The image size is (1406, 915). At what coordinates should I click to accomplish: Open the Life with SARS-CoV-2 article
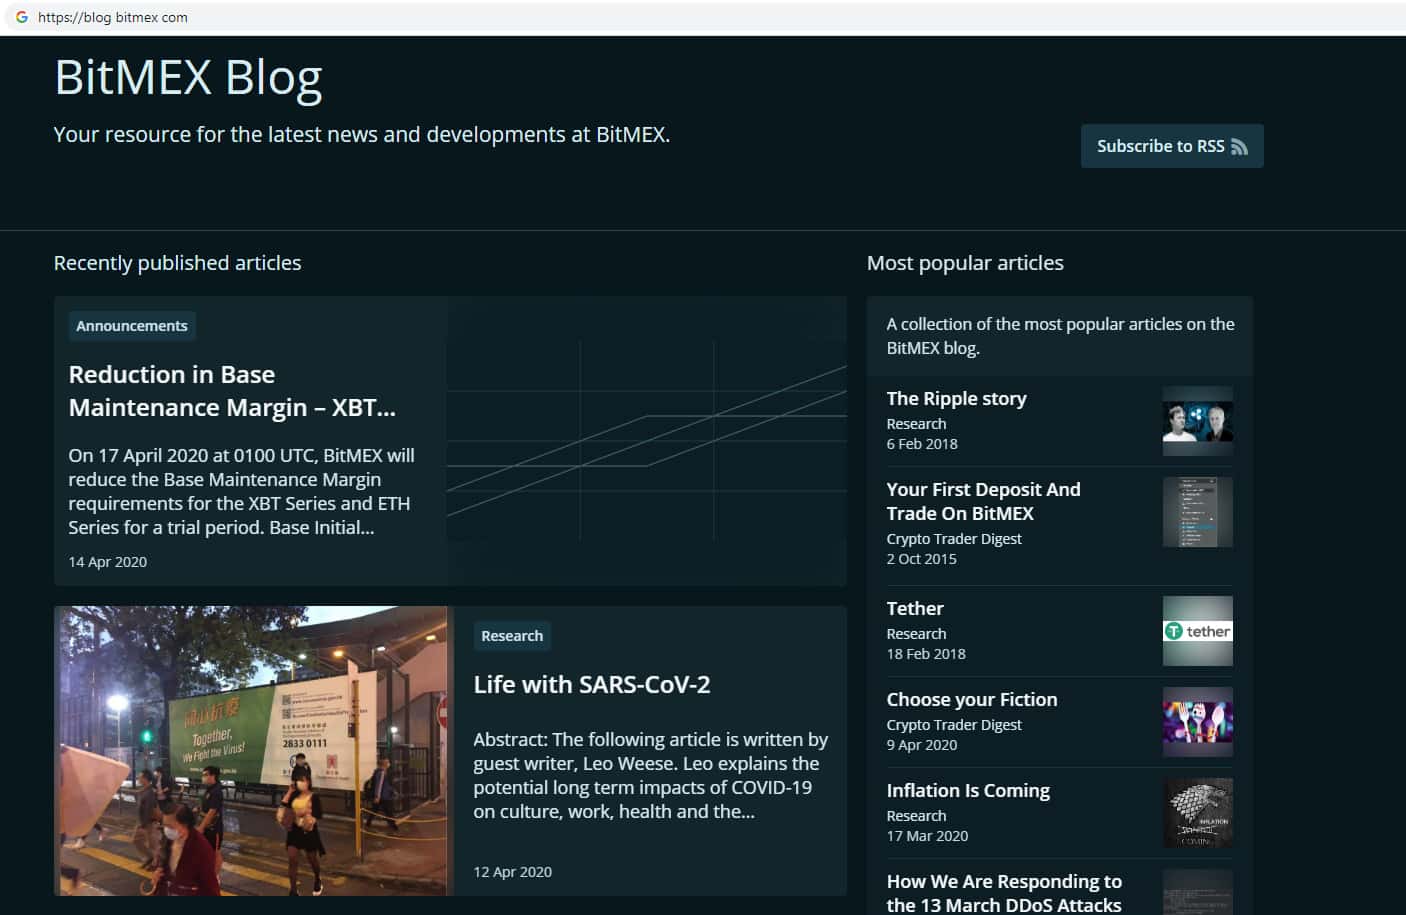point(592,685)
